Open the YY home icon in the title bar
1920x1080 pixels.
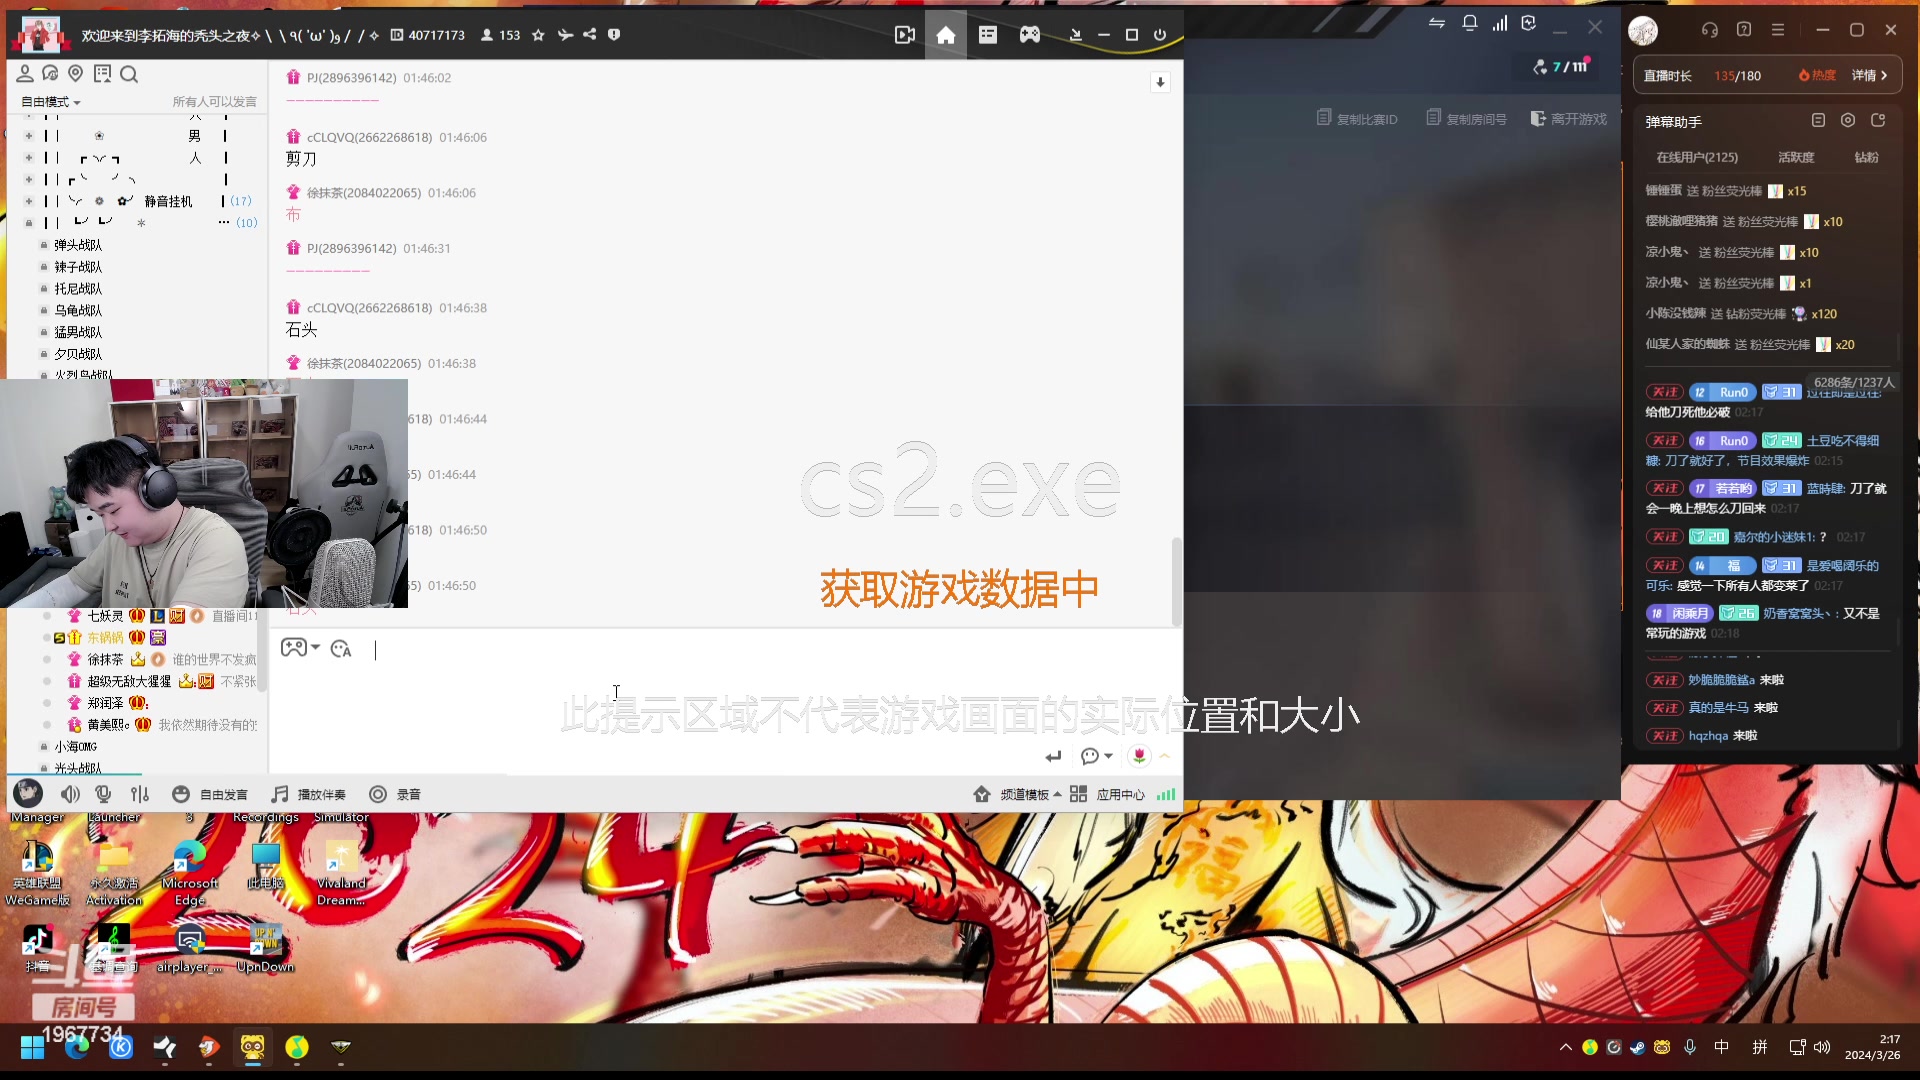point(945,35)
